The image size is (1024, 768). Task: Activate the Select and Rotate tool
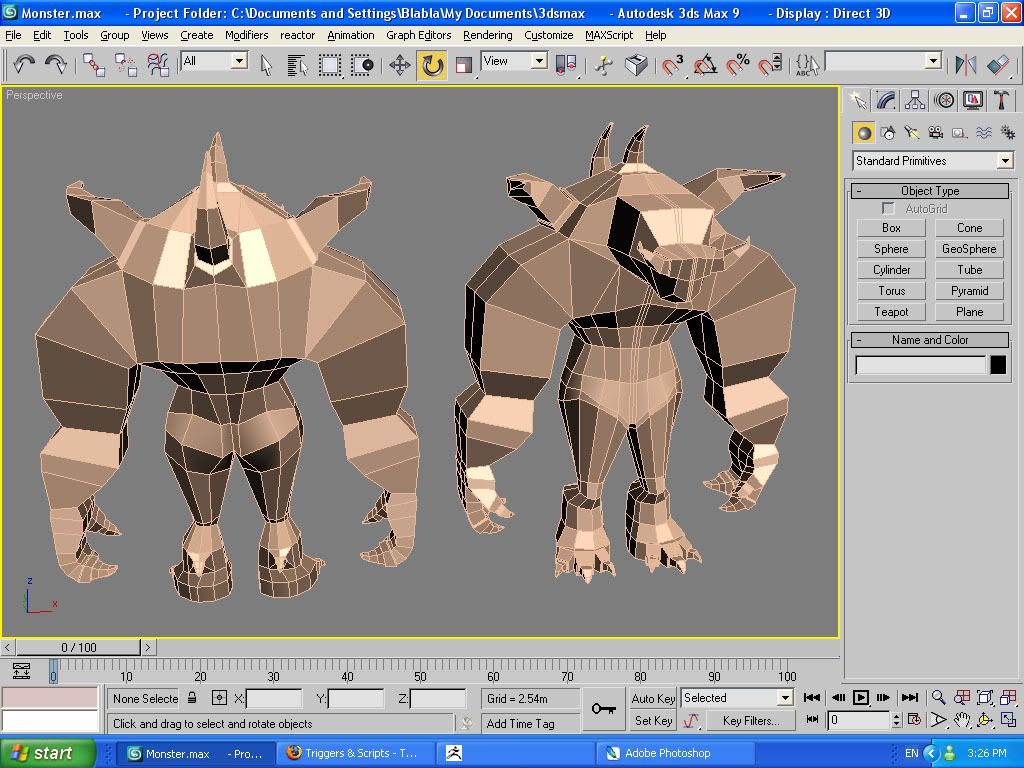click(432, 65)
